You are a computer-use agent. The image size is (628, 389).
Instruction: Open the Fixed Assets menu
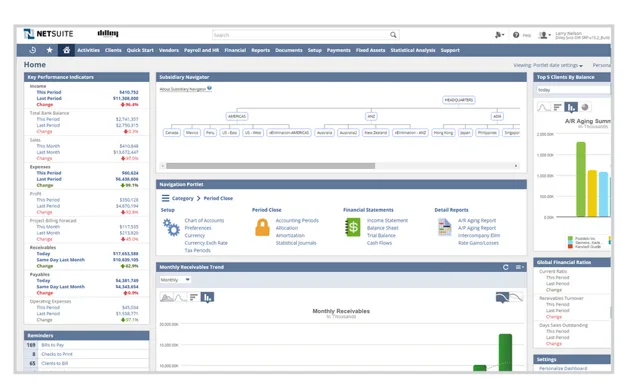(x=370, y=50)
